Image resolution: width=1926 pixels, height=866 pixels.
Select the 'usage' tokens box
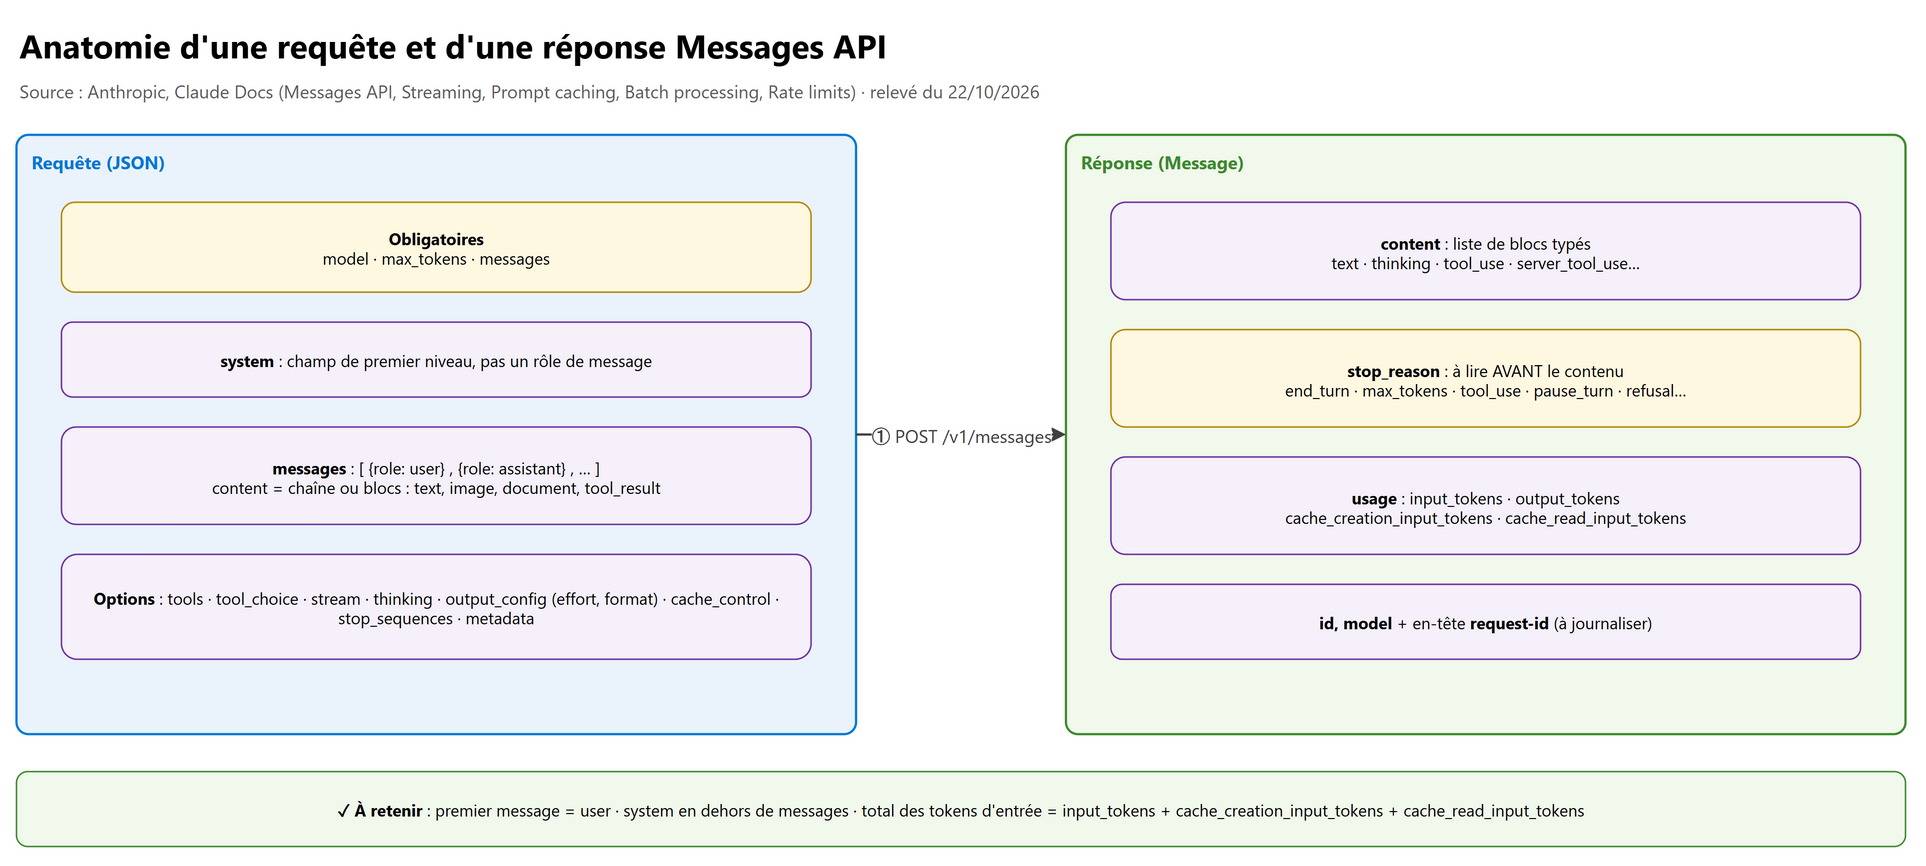coord(1485,506)
